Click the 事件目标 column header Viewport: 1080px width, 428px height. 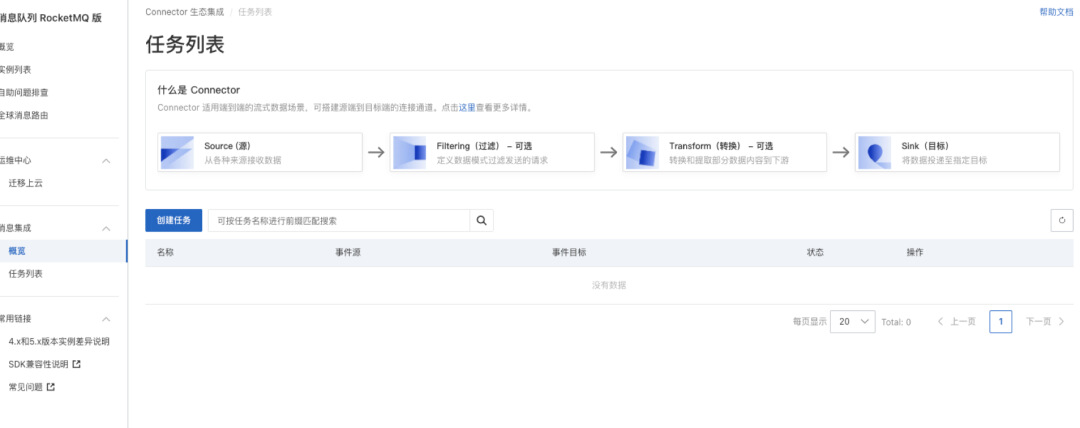pyautogui.click(x=569, y=253)
